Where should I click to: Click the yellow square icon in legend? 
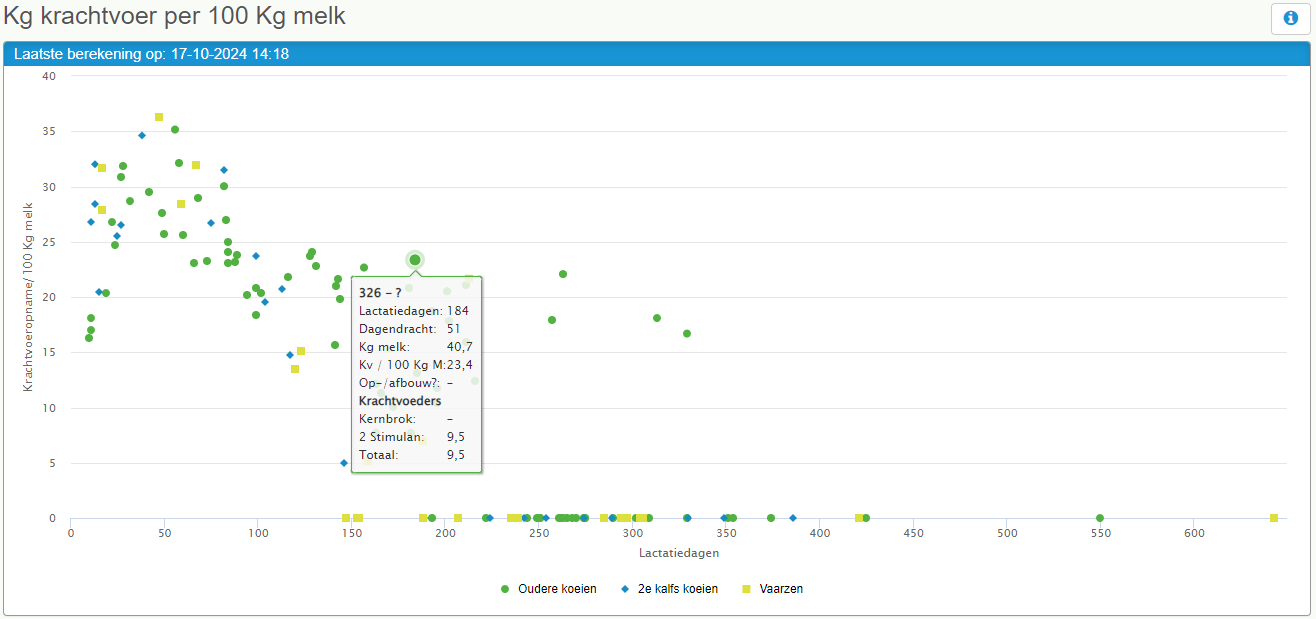746,589
